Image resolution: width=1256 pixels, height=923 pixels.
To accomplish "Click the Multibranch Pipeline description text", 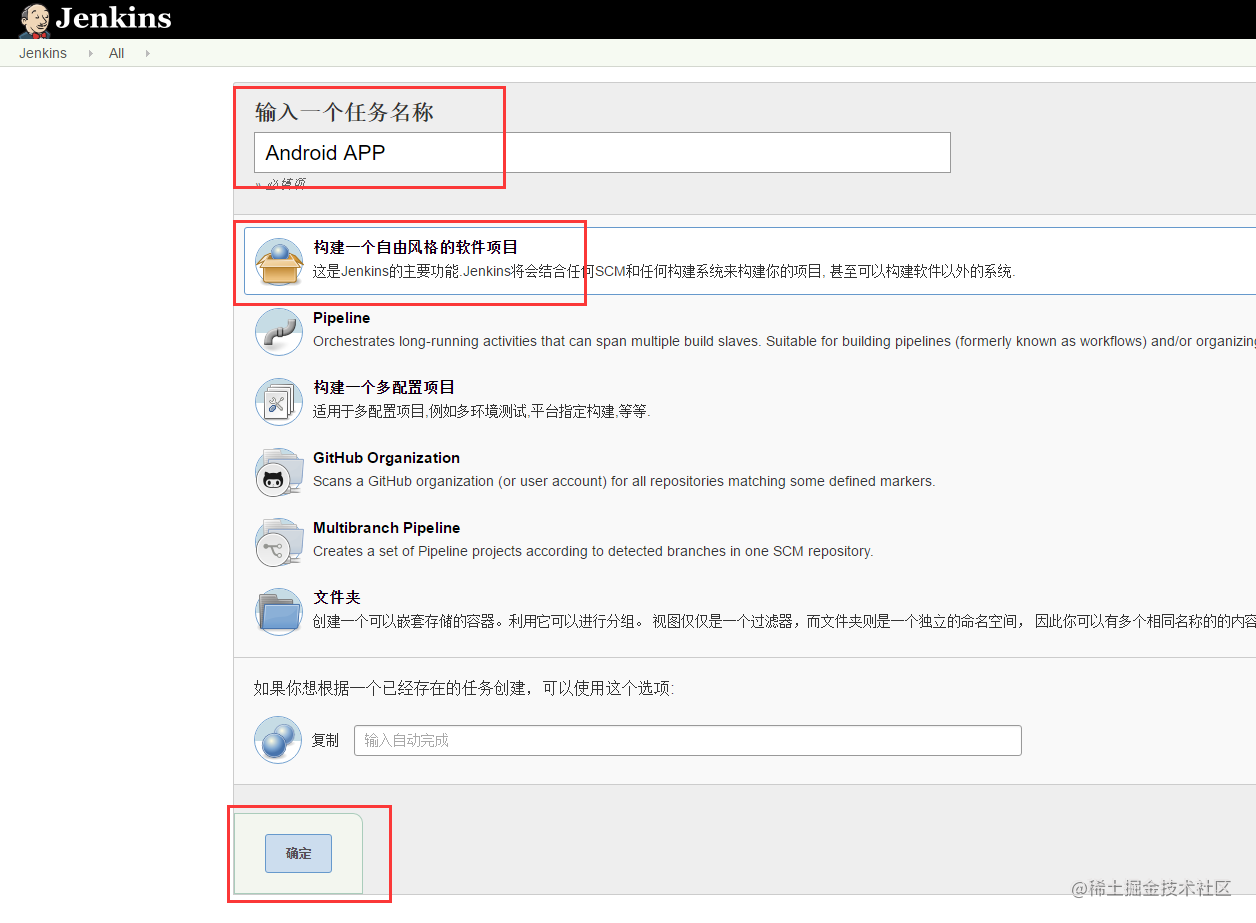I will (593, 551).
